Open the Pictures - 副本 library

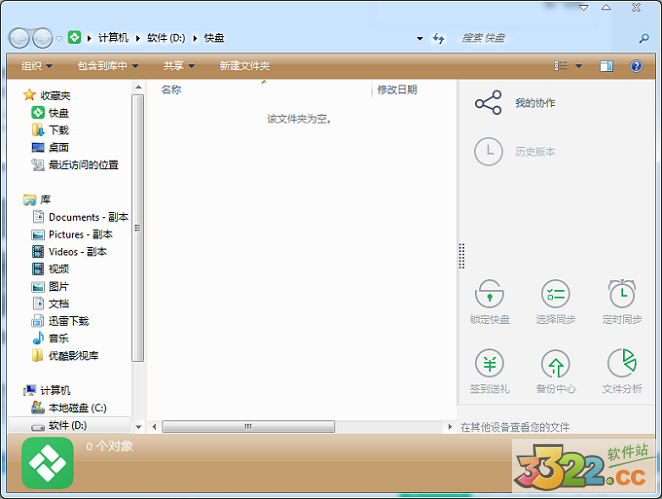tap(72, 234)
